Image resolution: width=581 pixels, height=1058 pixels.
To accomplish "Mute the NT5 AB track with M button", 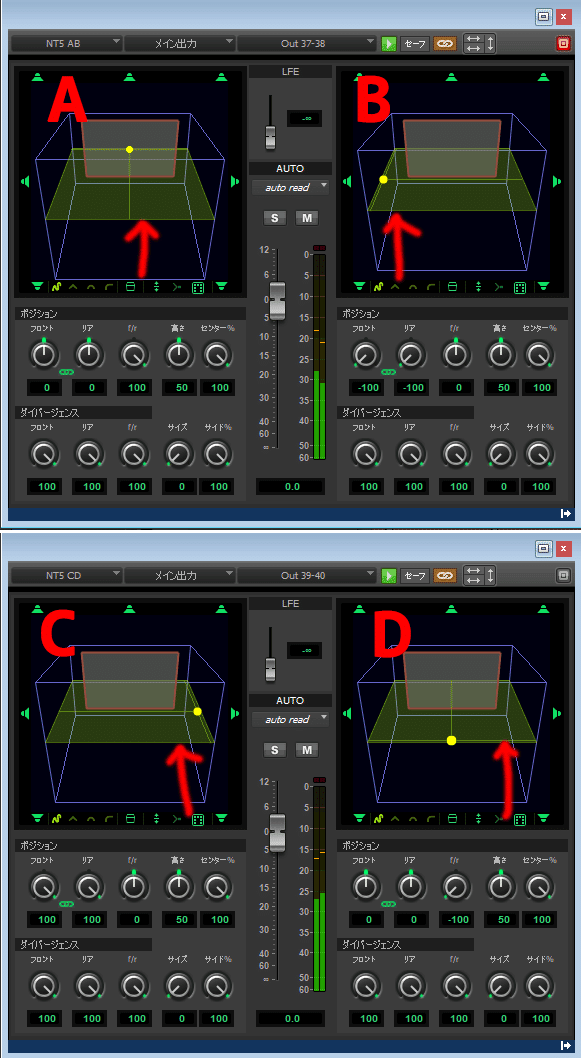I will pos(308,218).
